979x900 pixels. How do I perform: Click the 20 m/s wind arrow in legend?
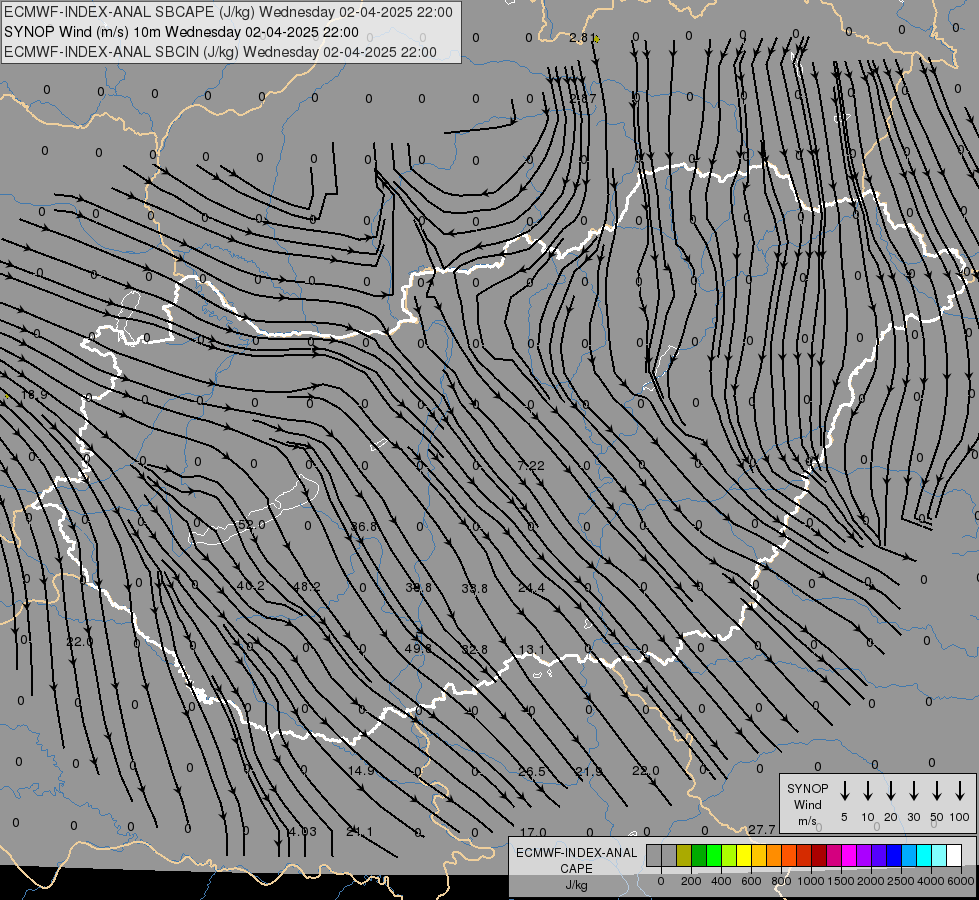pyautogui.click(x=891, y=791)
